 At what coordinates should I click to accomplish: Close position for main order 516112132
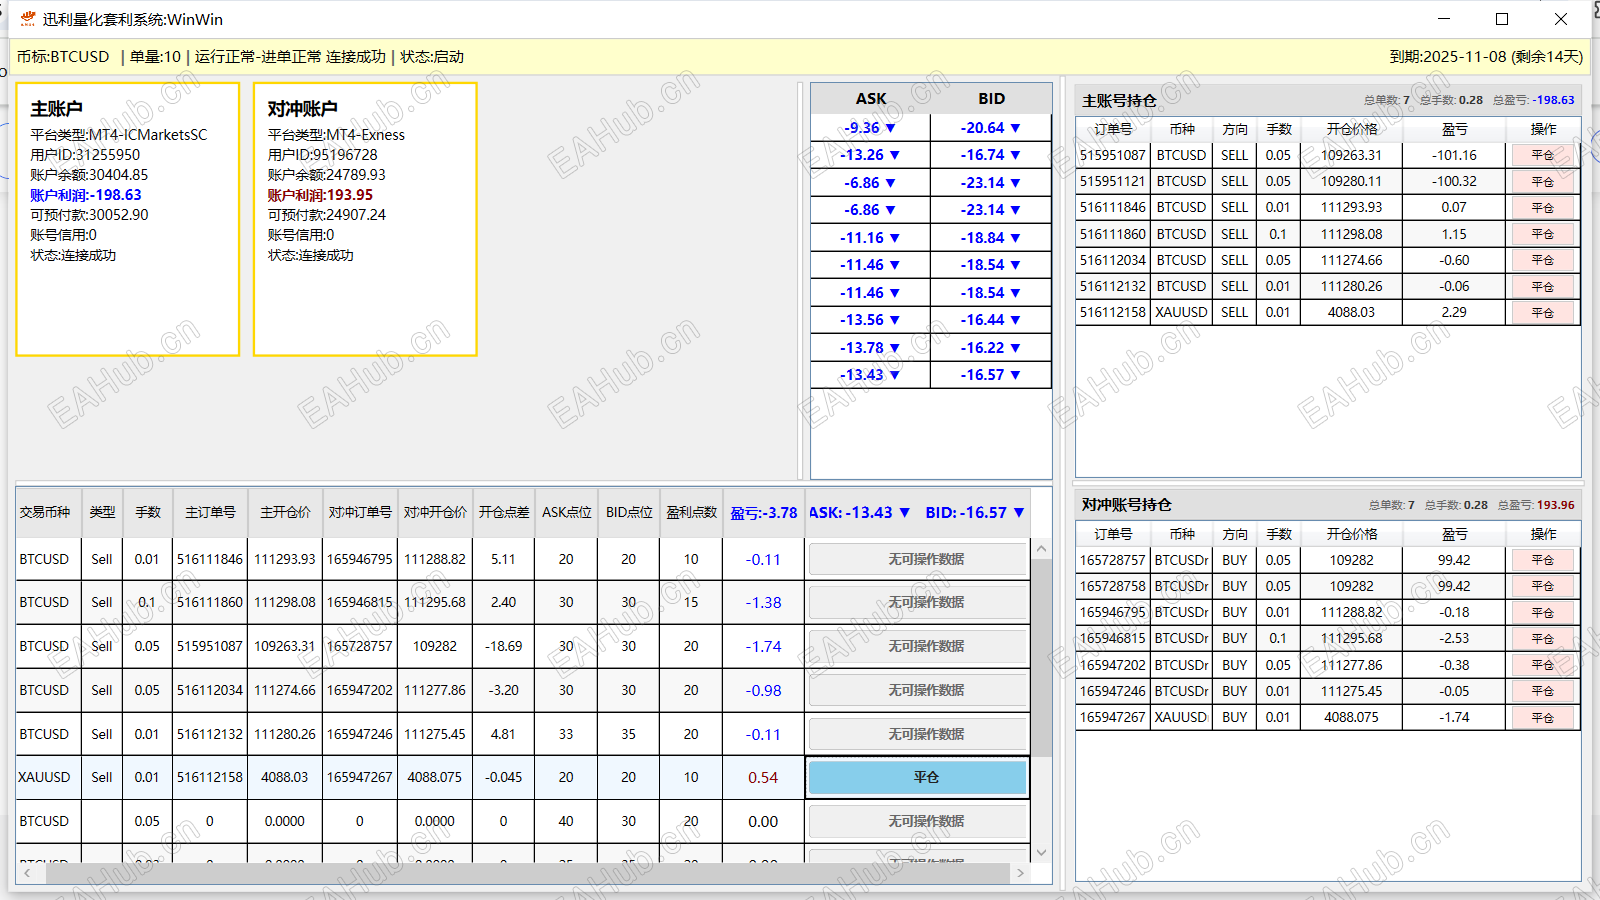click(1543, 286)
